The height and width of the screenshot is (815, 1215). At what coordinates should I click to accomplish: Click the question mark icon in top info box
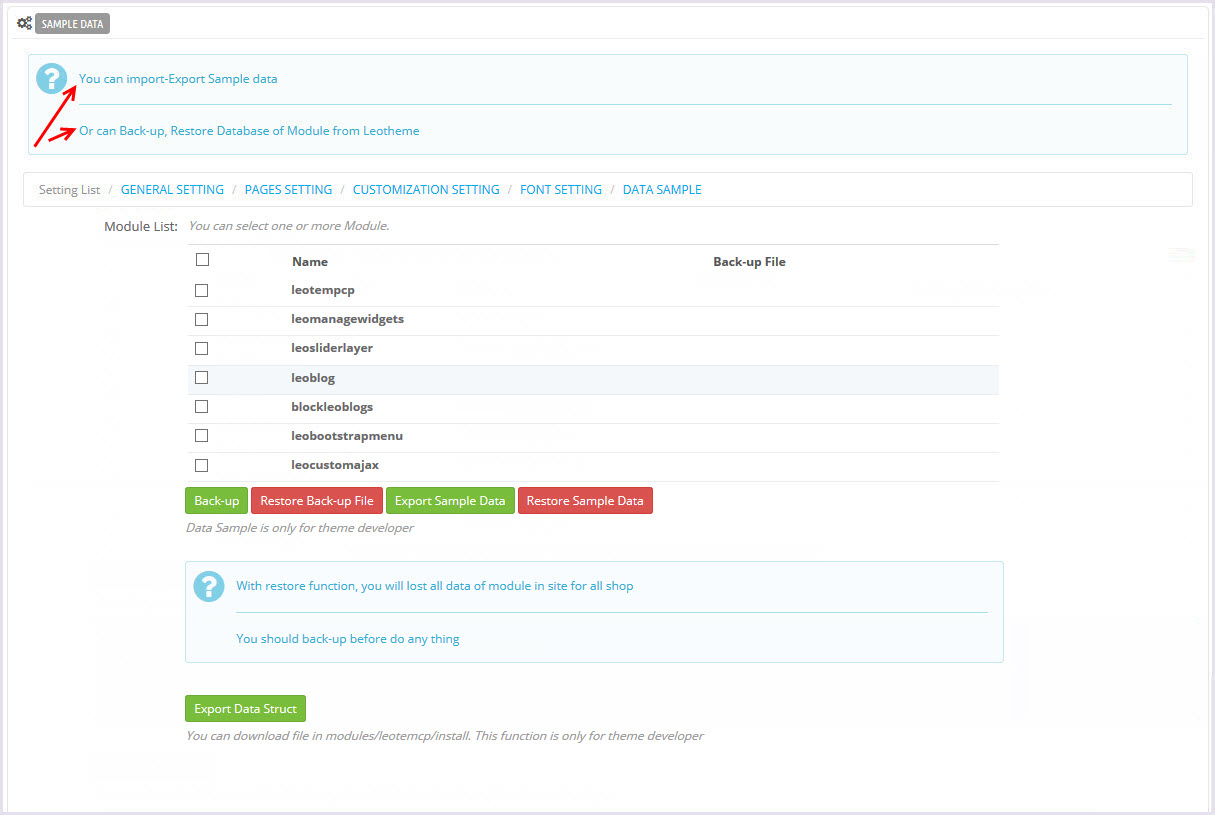(x=51, y=79)
